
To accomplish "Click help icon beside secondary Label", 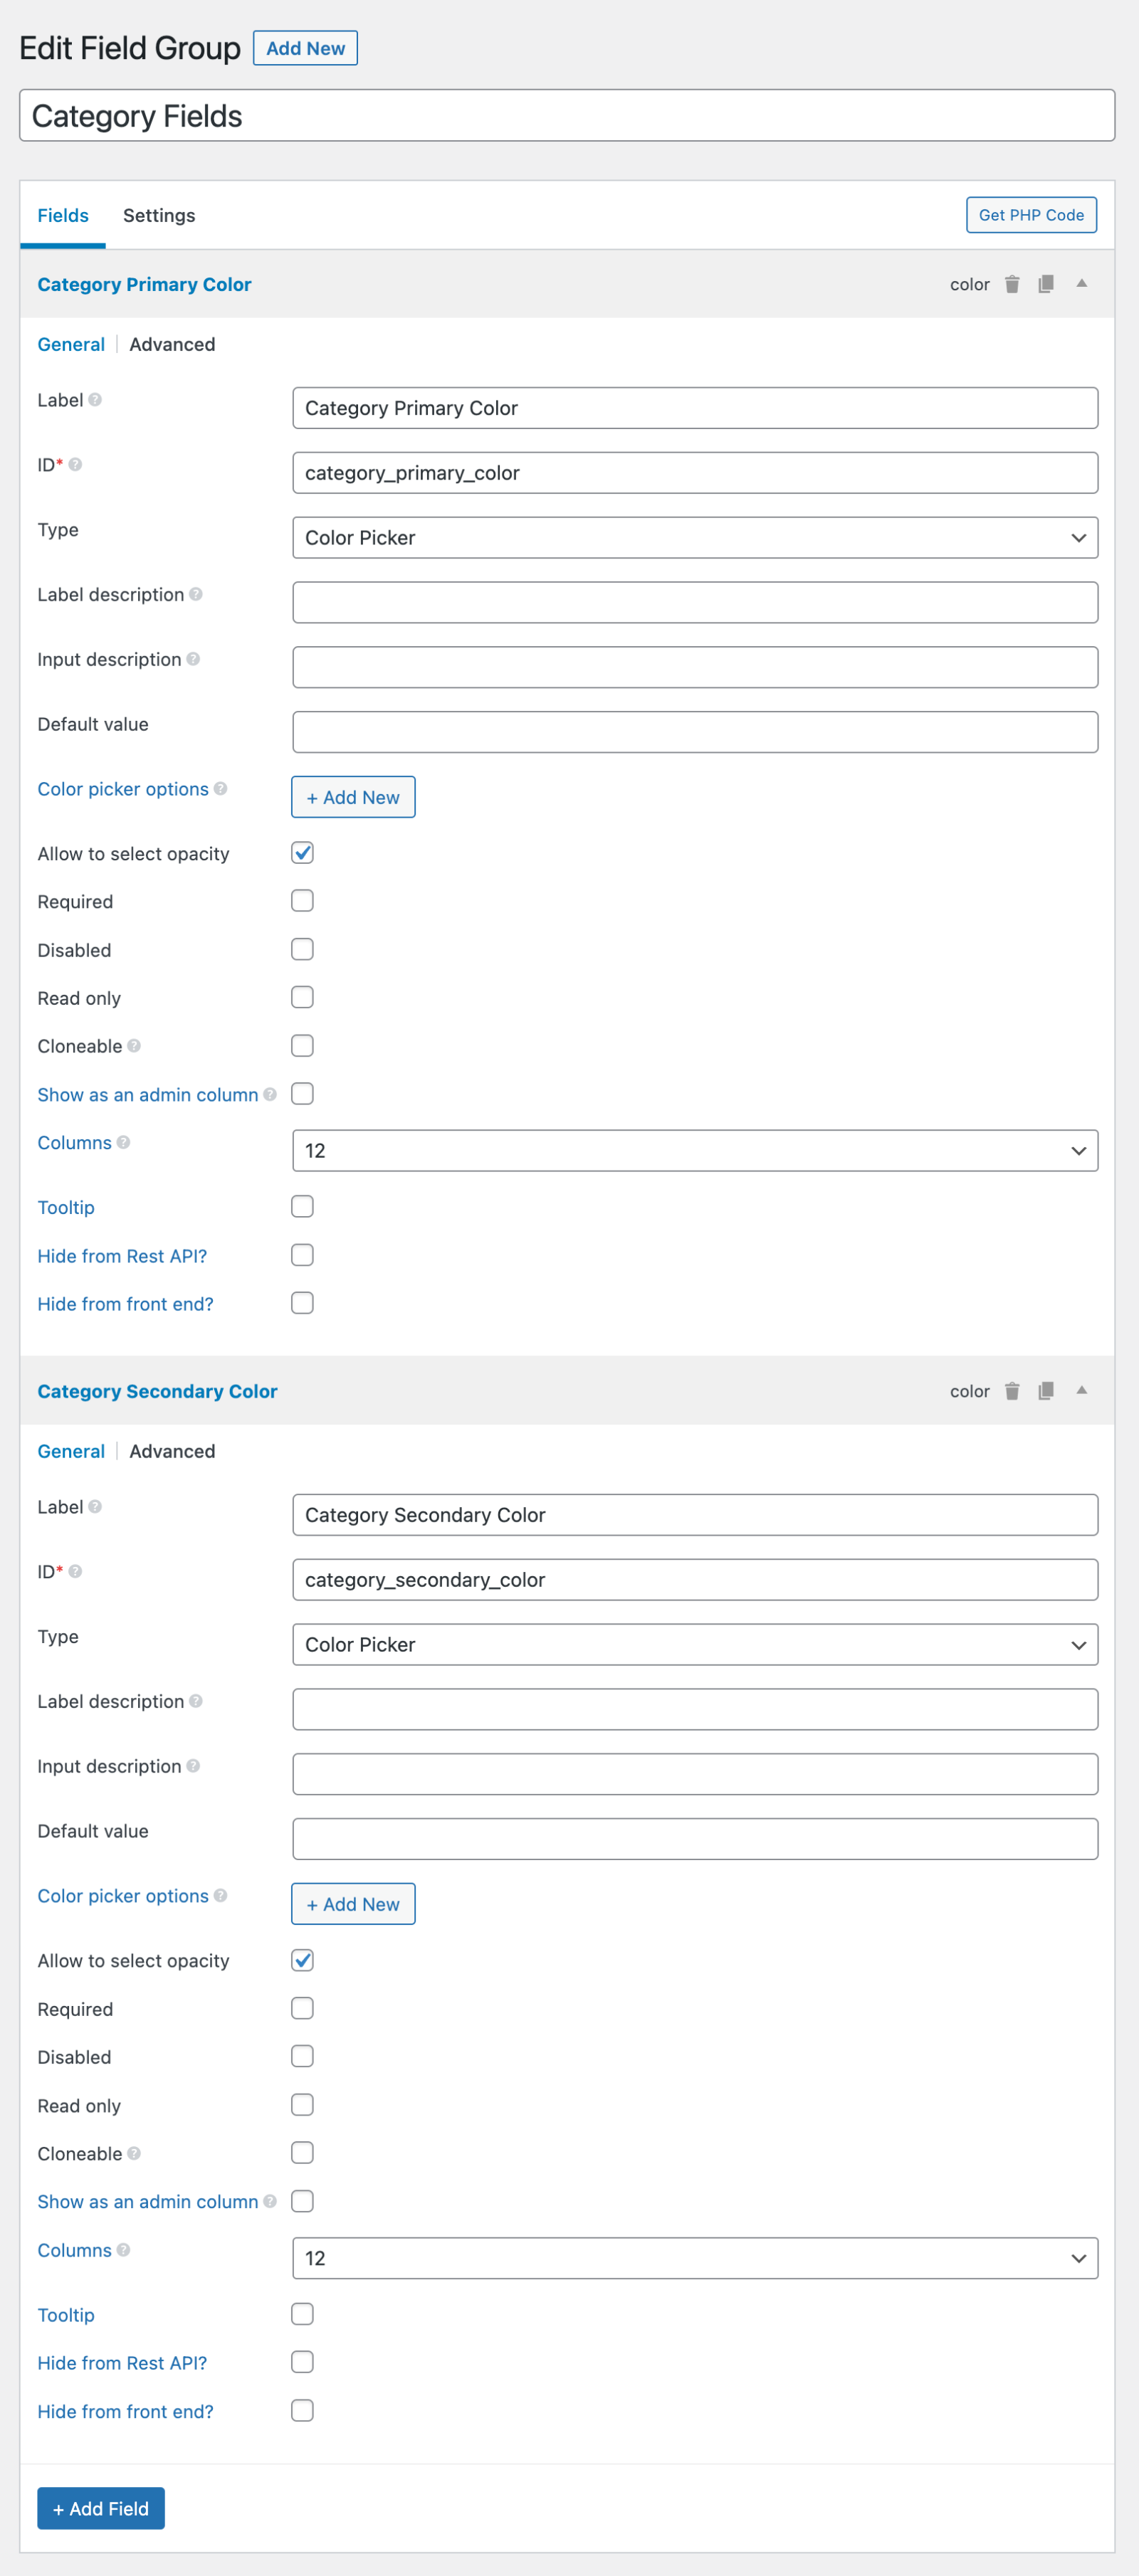I will pos(95,1507).
